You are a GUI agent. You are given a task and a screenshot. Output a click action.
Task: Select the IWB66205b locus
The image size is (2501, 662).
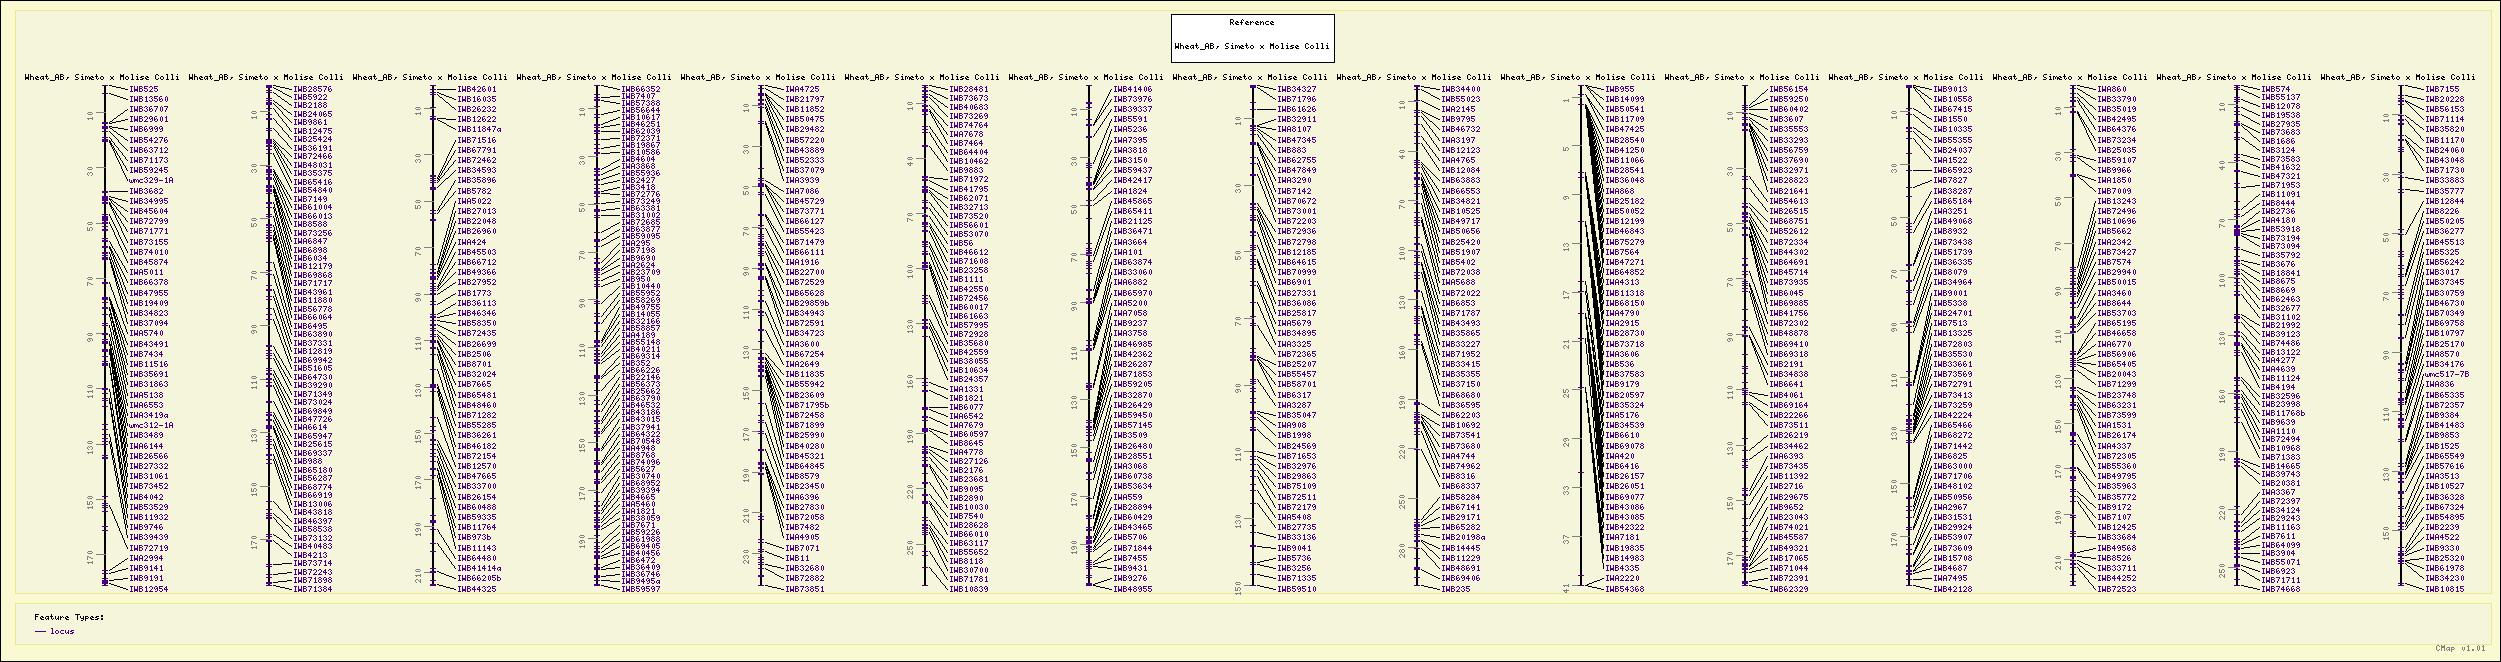coord(479,578)
